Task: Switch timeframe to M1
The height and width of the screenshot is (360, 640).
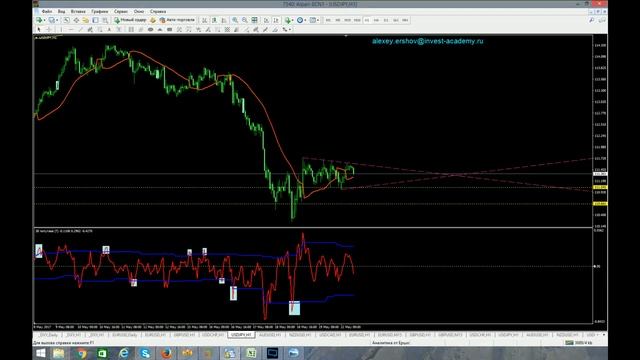Action: click(x=328, y=20)
